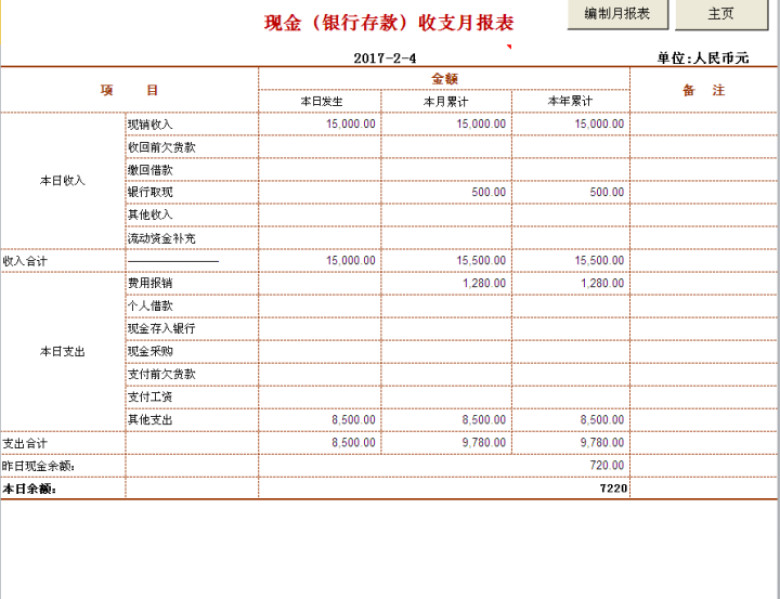This screenshot has width=780, height=599.
Task: Select 其他支出 本年累计 value 8,500.00
Action: tap(602, 420)
